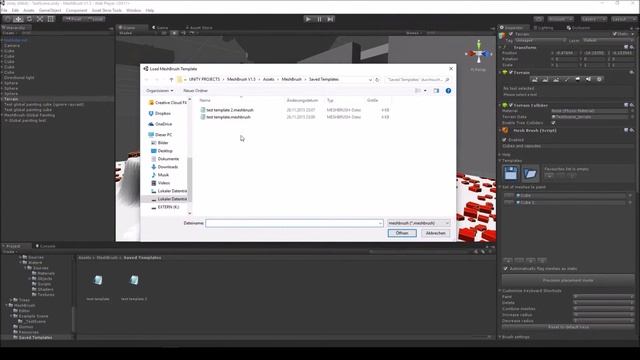This screenshot has width=640, height=360.
Task: Click the Pause button in Unity toolbar
Action: [x=319, y=19]
